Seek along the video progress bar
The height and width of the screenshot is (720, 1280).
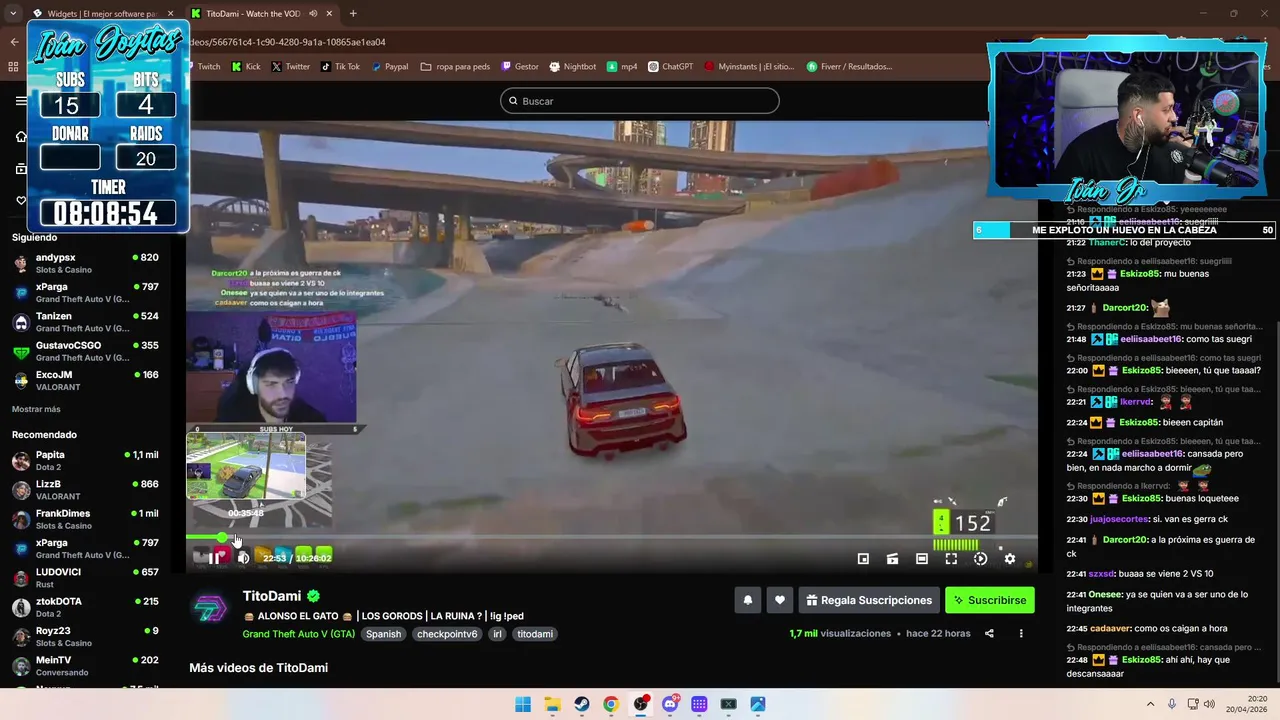tap(611, 538)
